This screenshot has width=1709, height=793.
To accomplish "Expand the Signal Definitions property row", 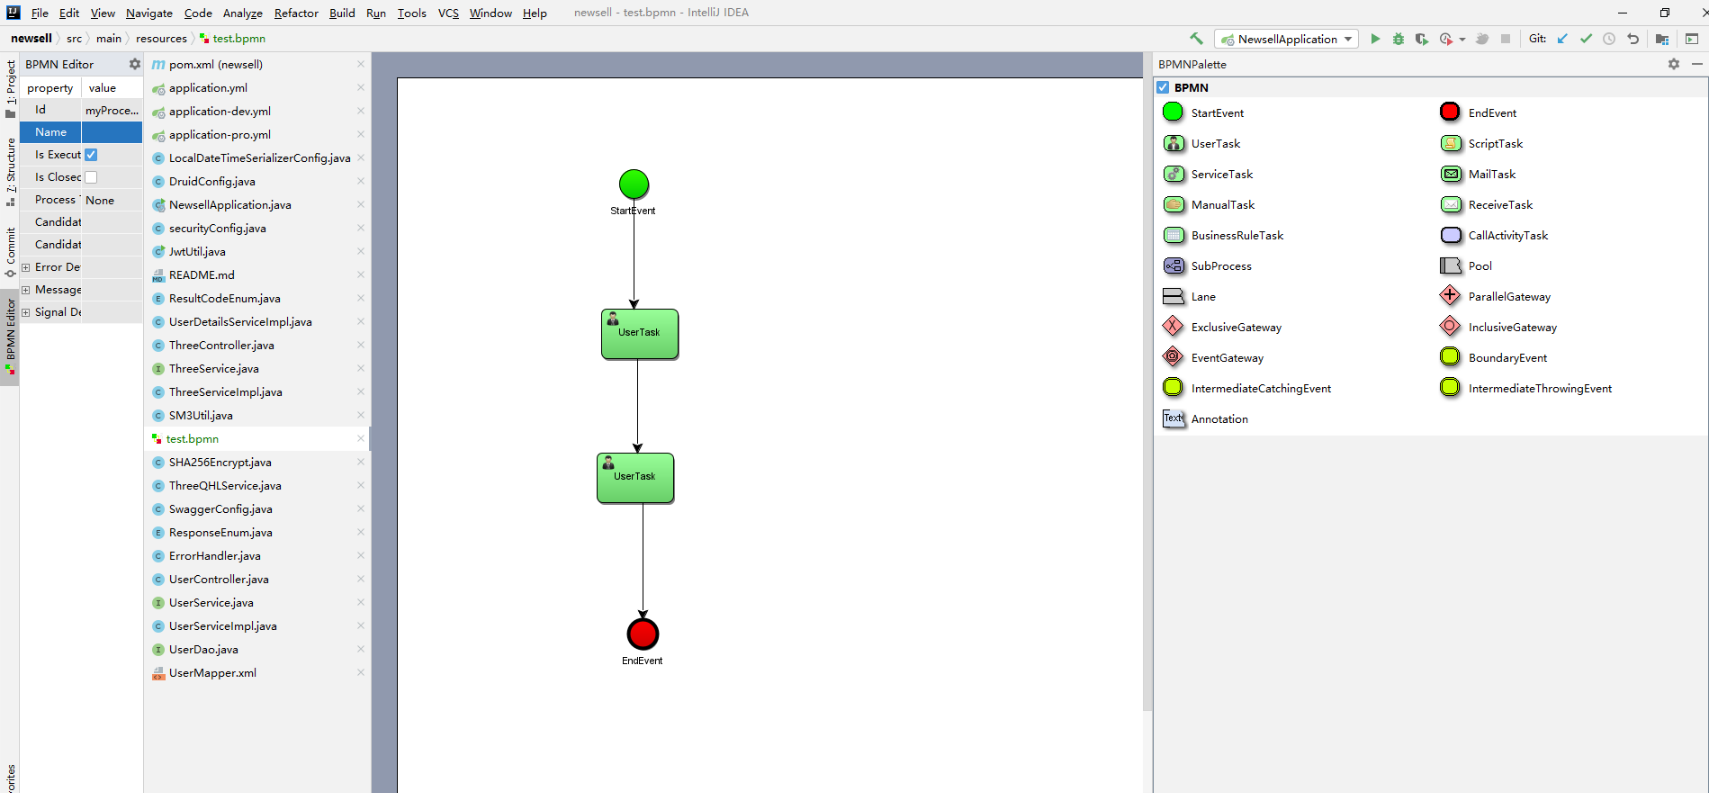I will (x=26, y=312).
